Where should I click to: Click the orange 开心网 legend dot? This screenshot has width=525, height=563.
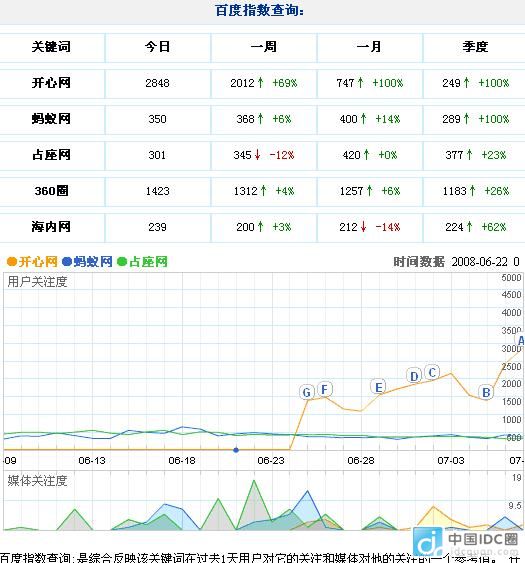tap(12, 261)
